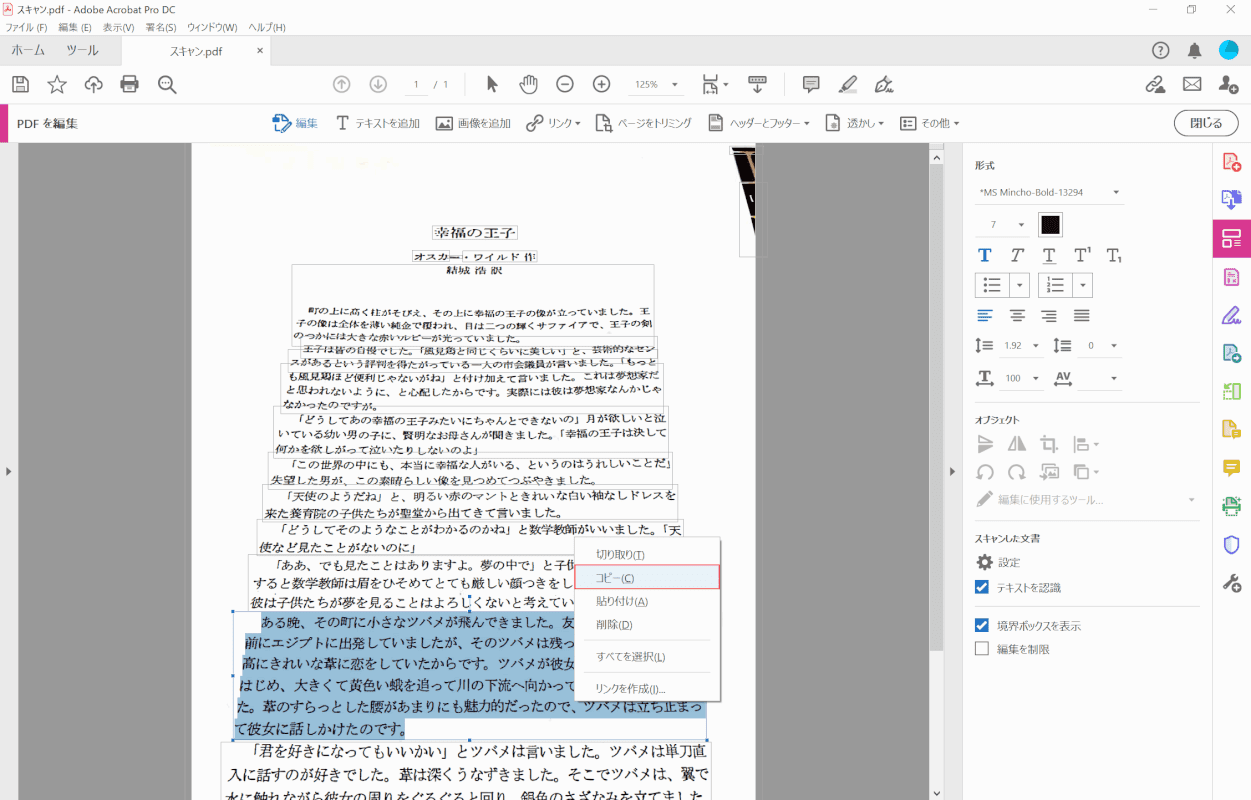Open the numbered list dropdown arrow
This screenshot has width=1251, height=800.
(1084, 285)
